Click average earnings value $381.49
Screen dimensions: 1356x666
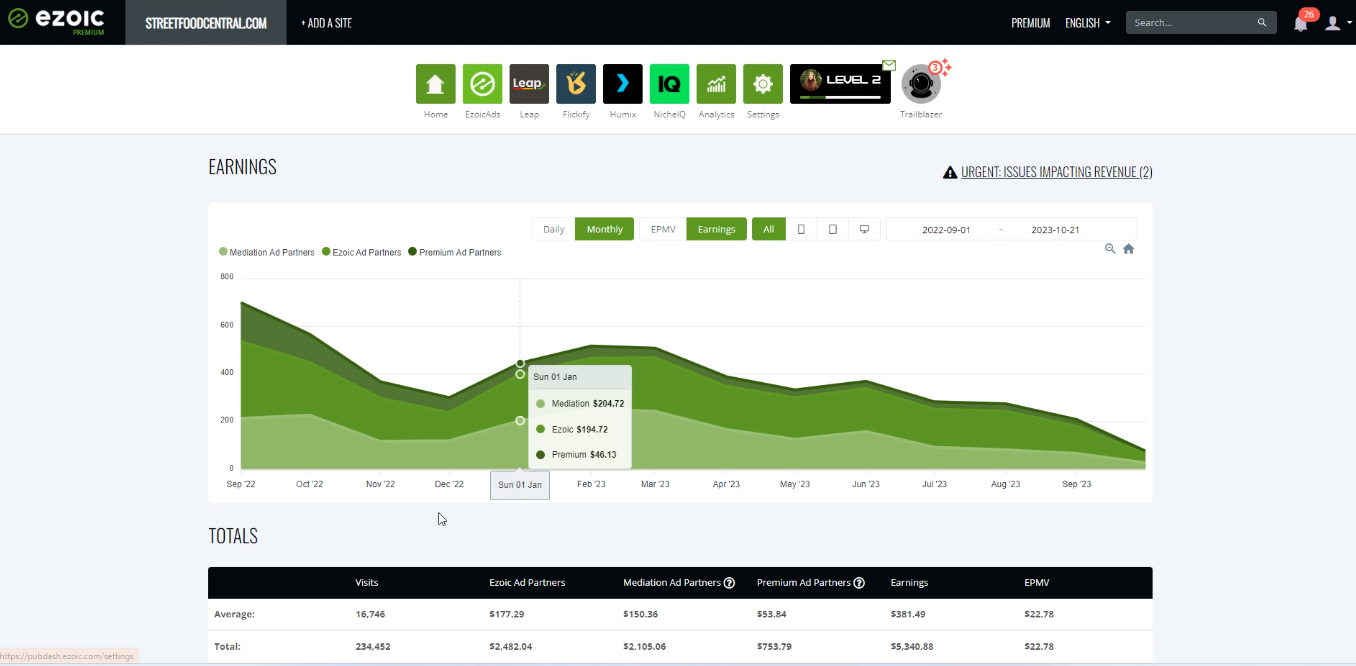coord(911,614)
